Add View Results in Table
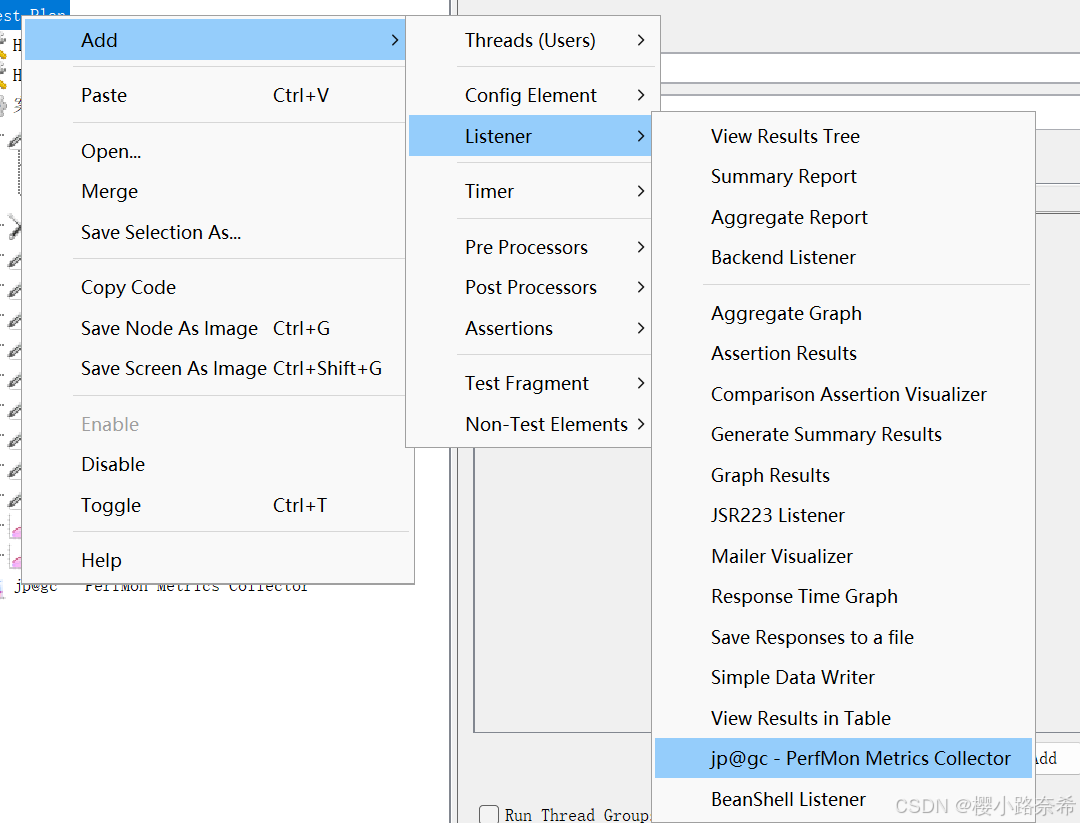Viewport: 1080px width, 823px height. click(843, 718)
